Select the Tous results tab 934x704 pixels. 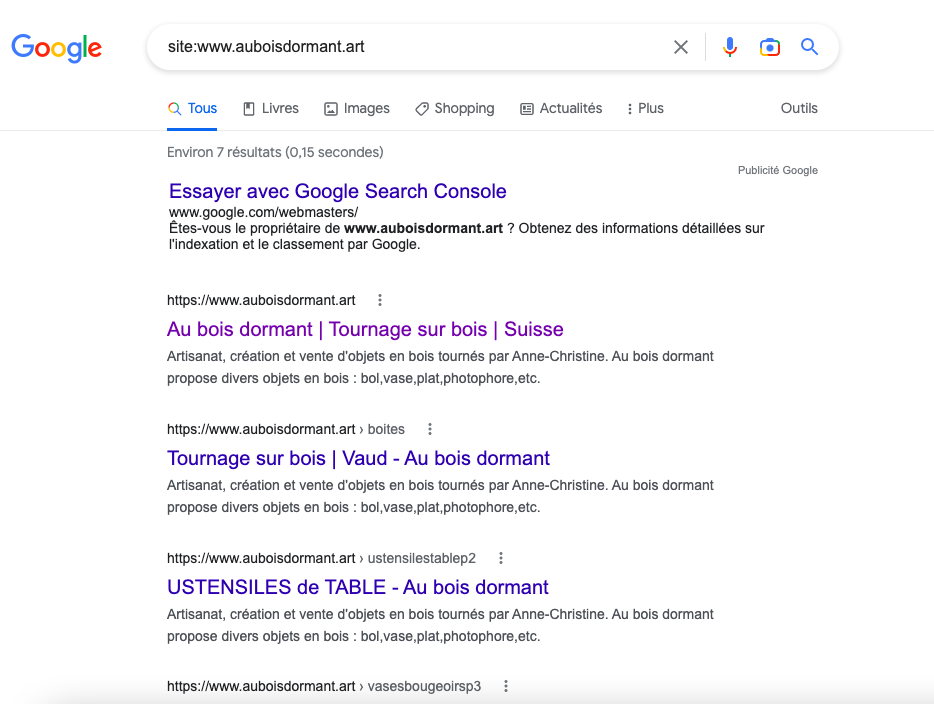click(192, 108)
